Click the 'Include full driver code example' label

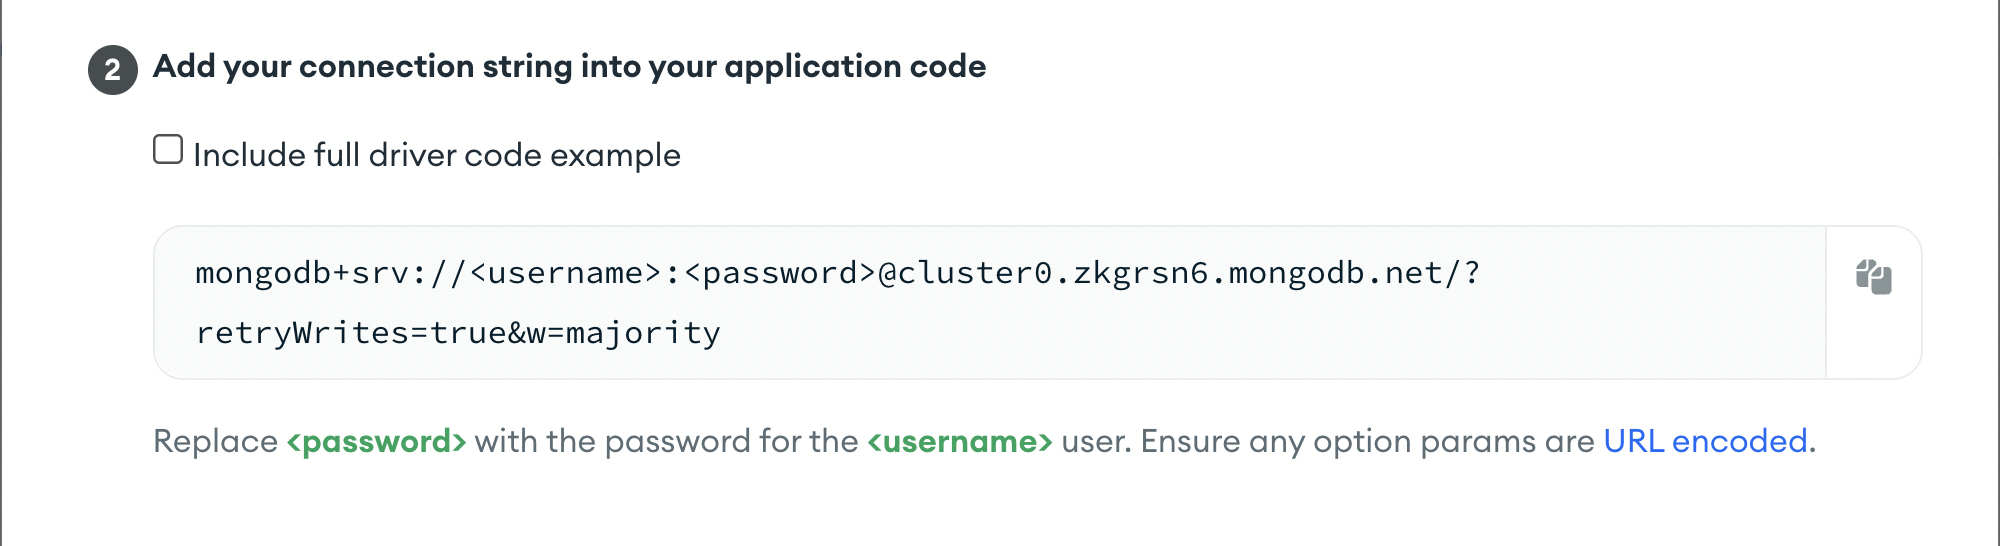click(x=436, y=156)
